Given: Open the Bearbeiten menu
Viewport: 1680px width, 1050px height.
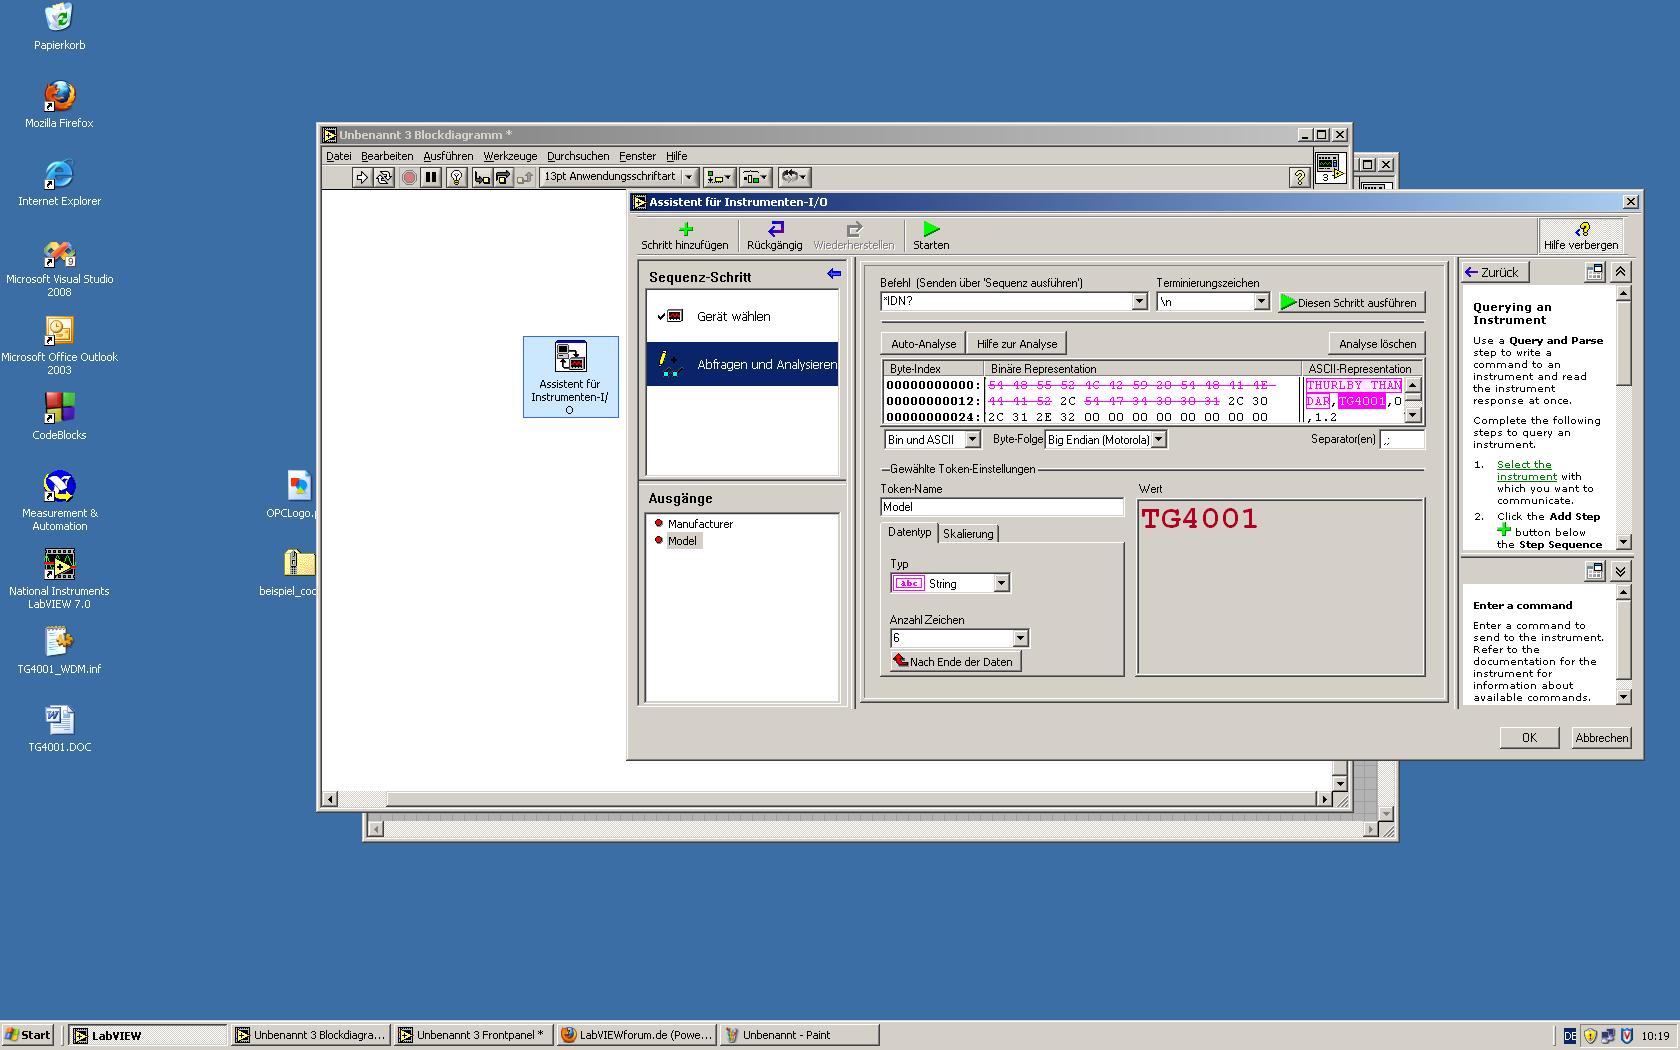Looking at the screenshot, I should coord(387,156).
